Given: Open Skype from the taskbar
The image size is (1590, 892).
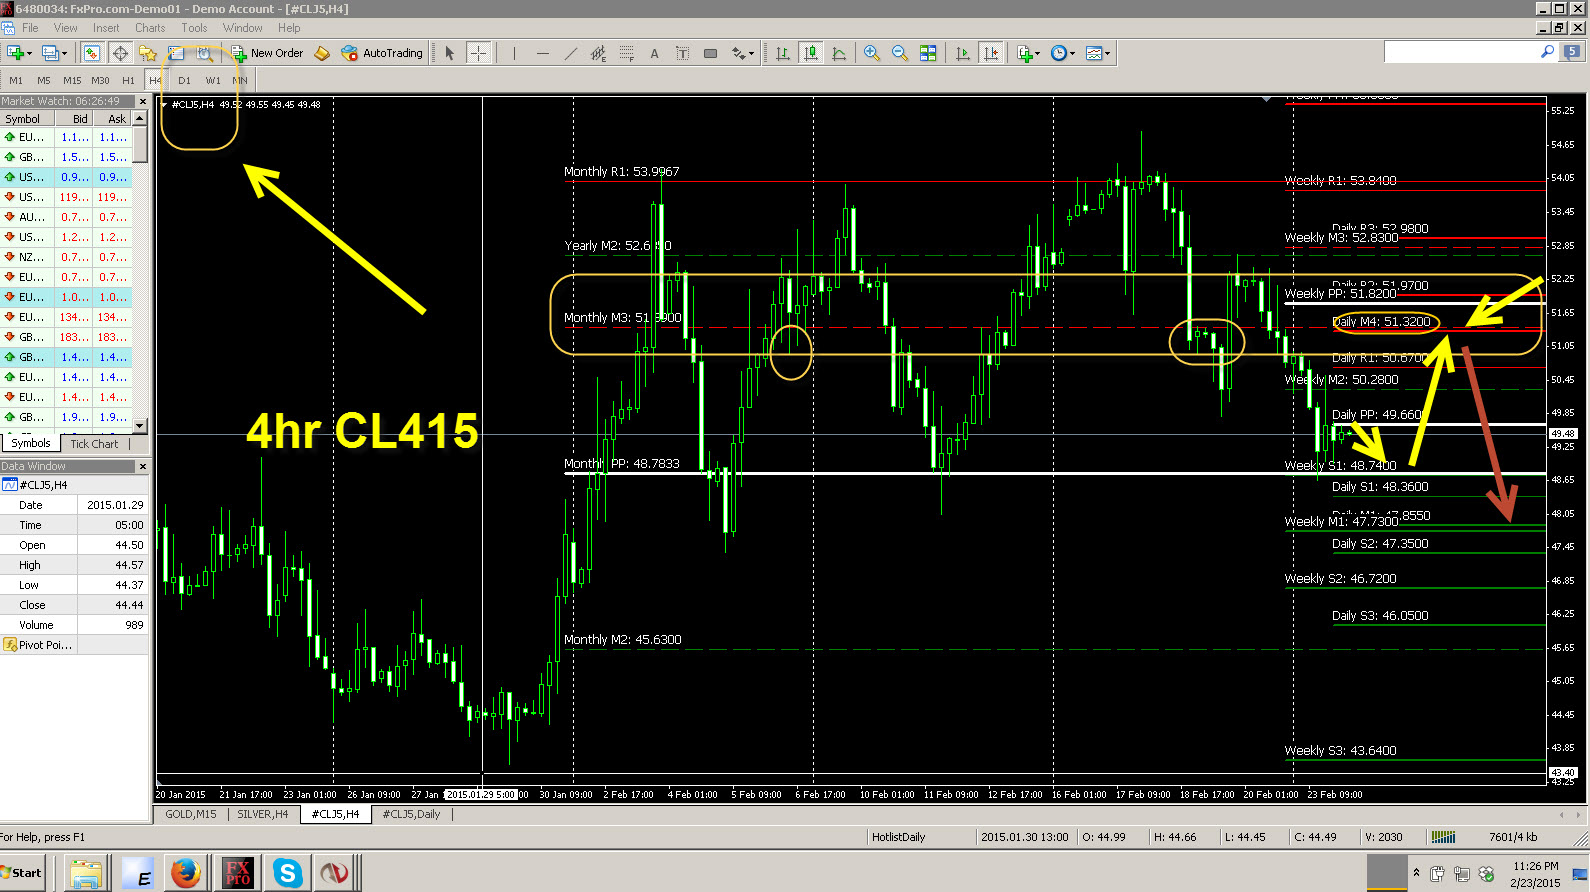Looking at the screenshot, I should (x=287, y=873).
